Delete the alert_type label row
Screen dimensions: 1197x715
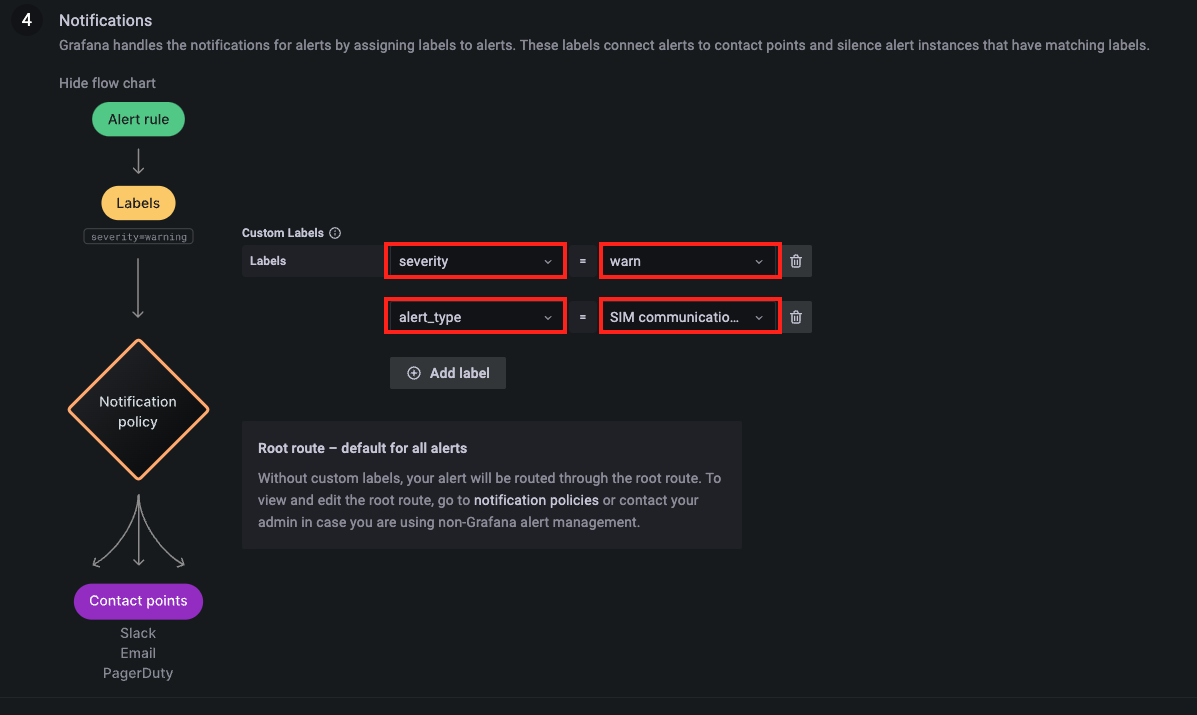(795, 317)
